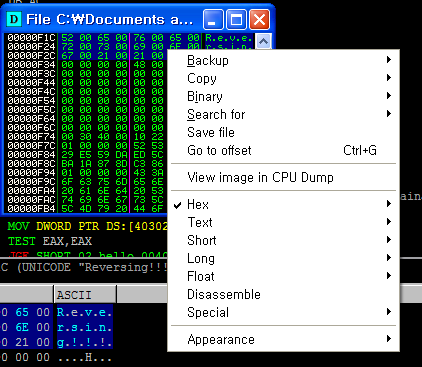Expand the Copy submenu arrow
This screenshot has height=367, width=422.
tap(389, 78)
